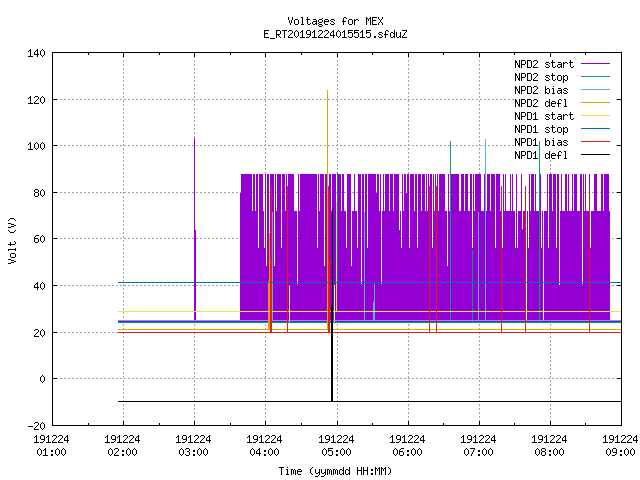Viewport: 640px width, 480px height.
Task: Click the y-axis tick value -20
Action: 36,426
